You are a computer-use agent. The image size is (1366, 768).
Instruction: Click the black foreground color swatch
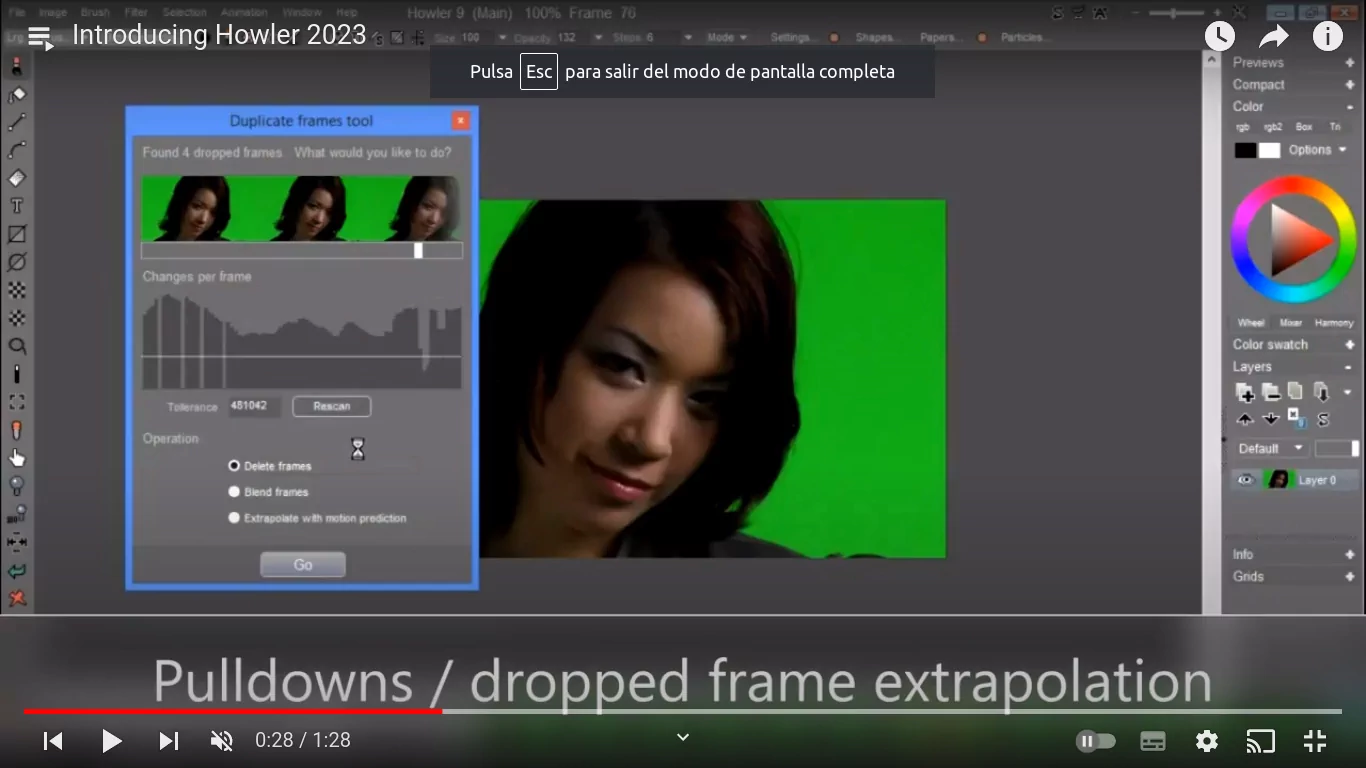[x=1245, y=150]
